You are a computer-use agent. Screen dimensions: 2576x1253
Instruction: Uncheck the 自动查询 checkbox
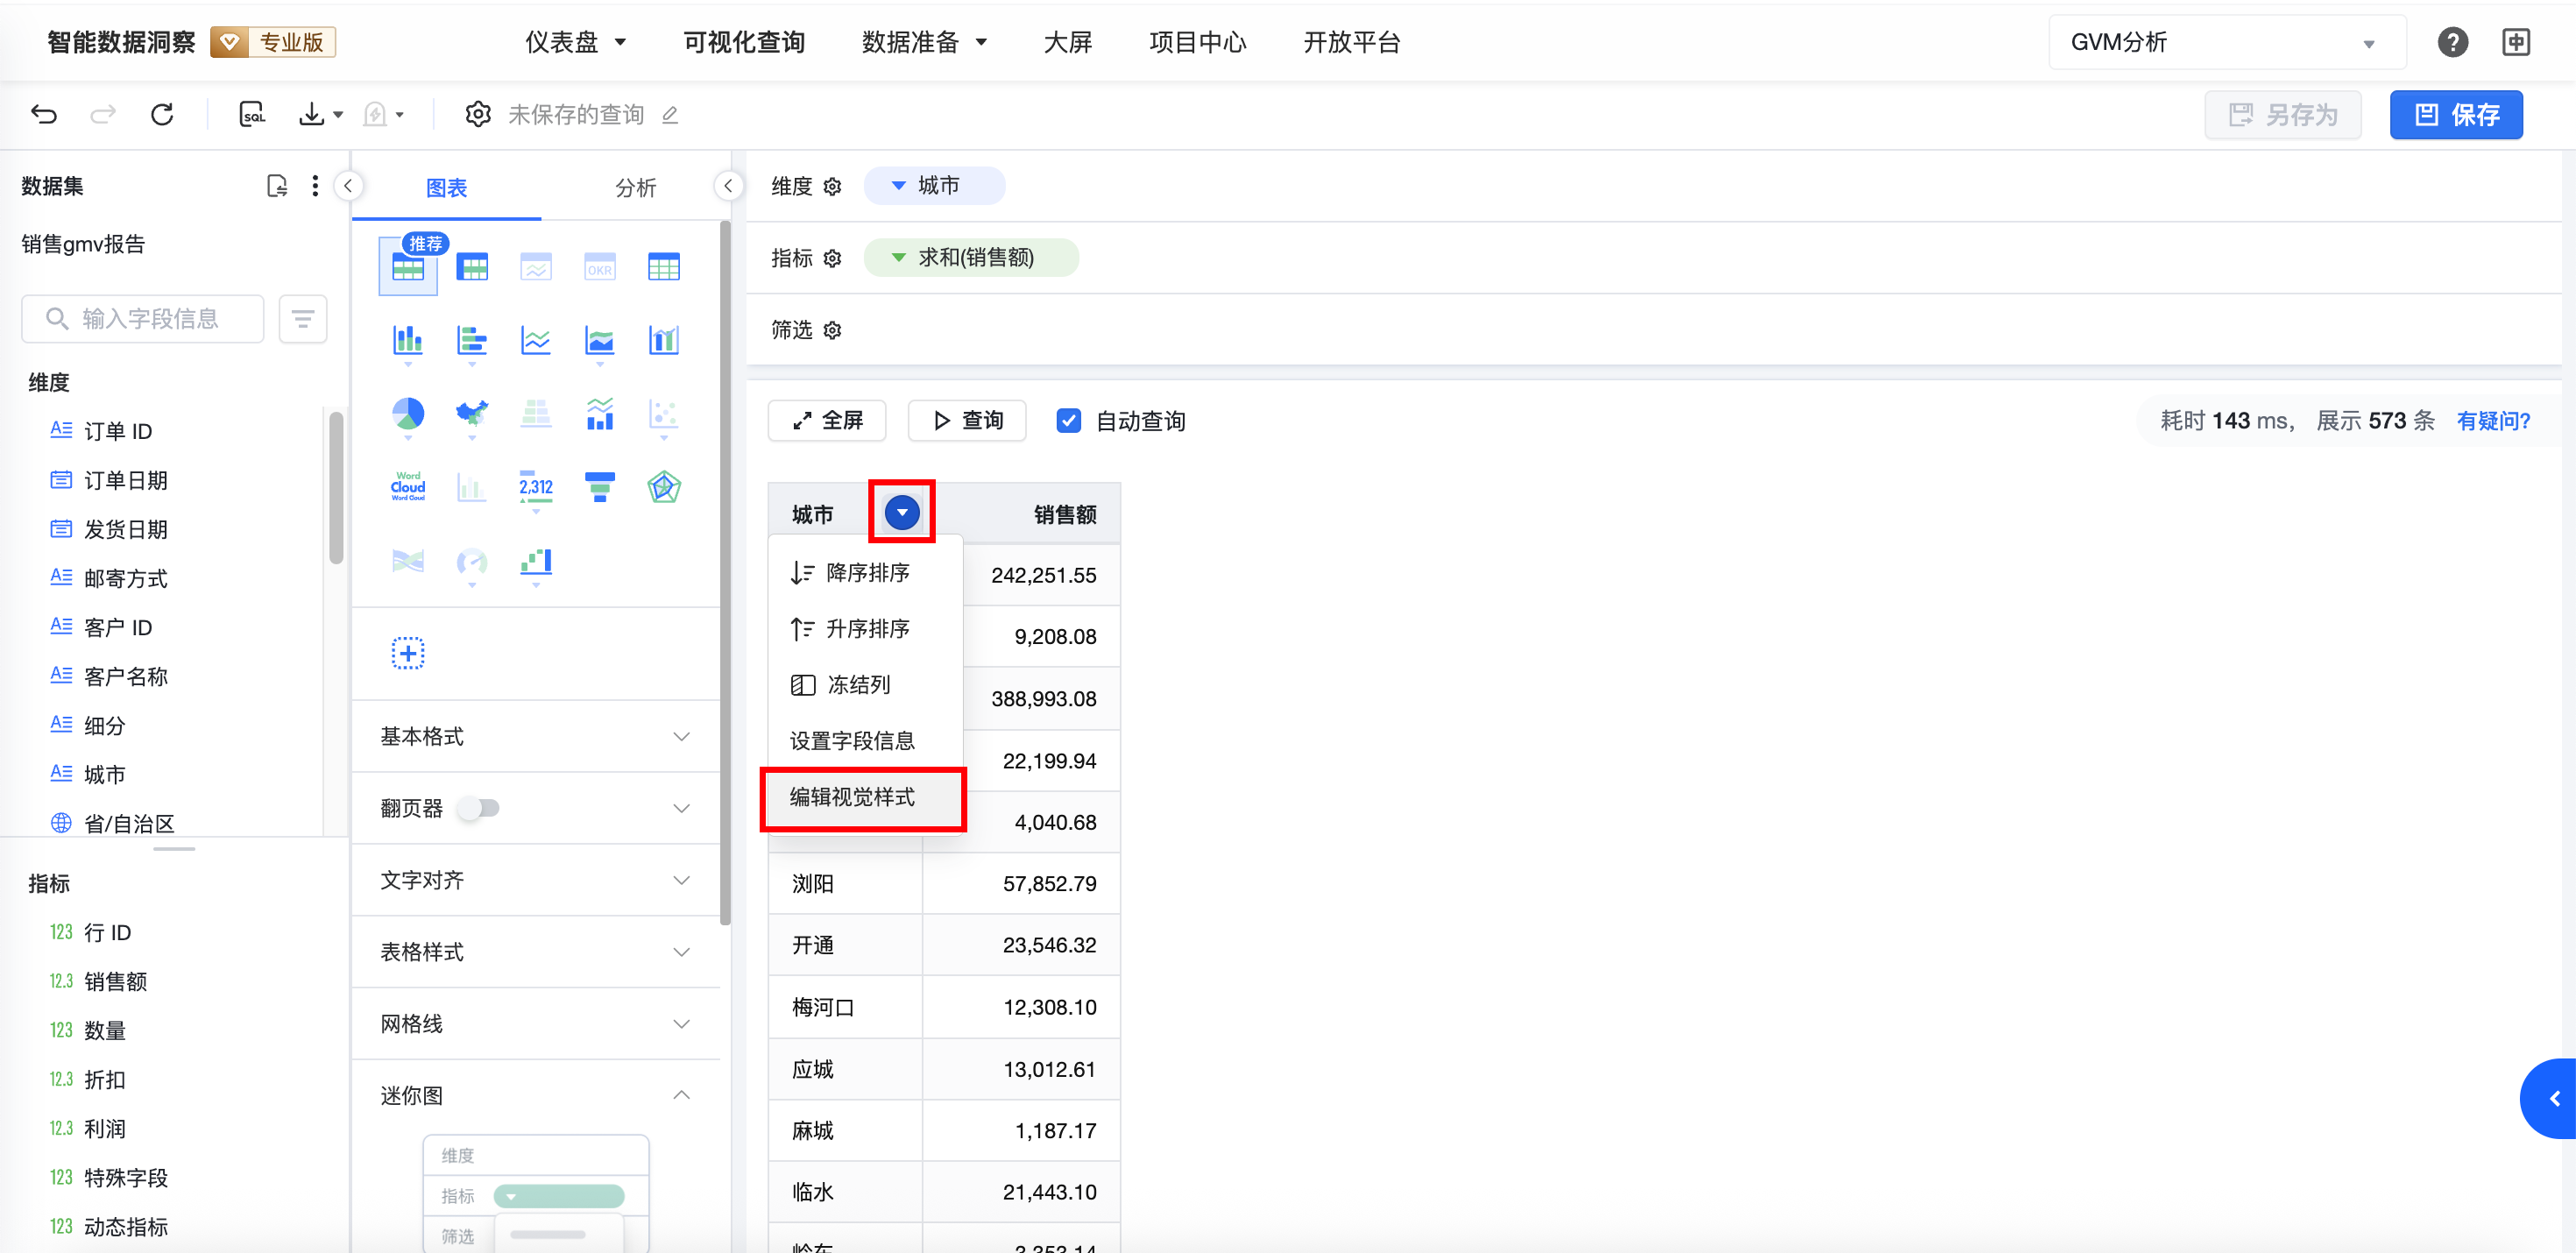click(x=1068, y=421)
